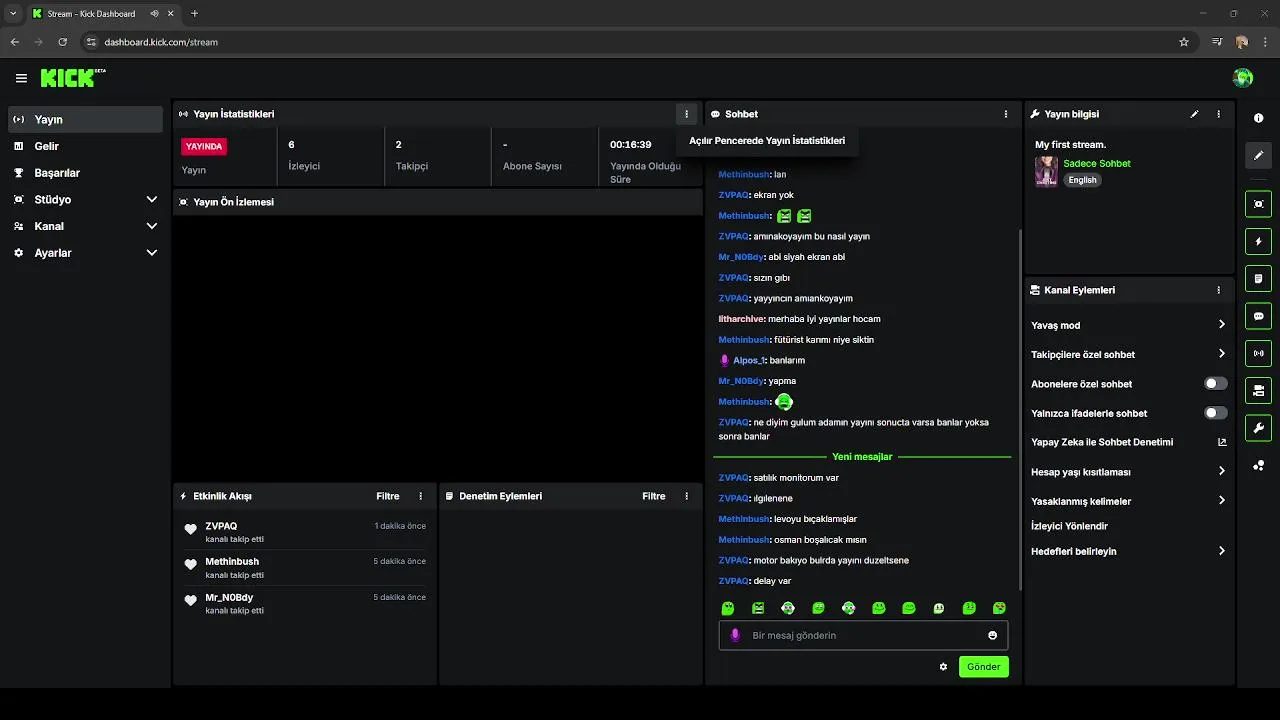Open a new browser tab

pyautogui.click(x=194, y=13)
